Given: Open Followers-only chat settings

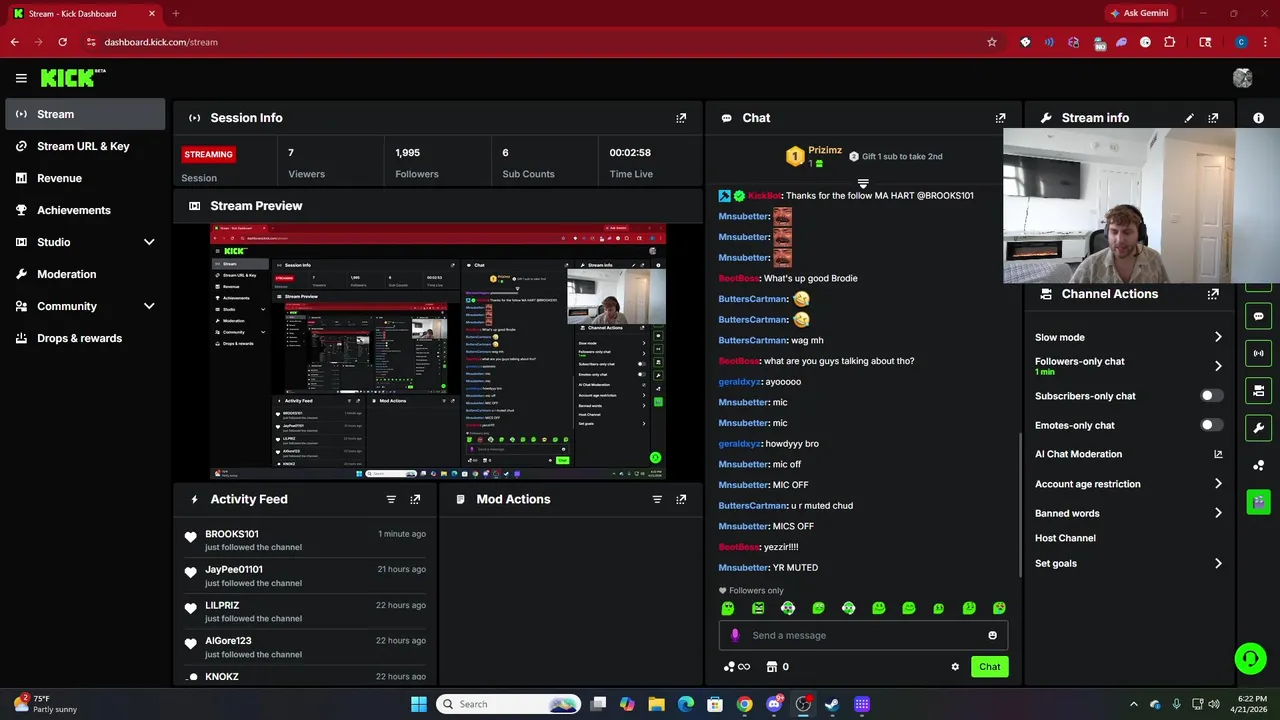Looking at the screenshot, I should [x=1128, y=366].
